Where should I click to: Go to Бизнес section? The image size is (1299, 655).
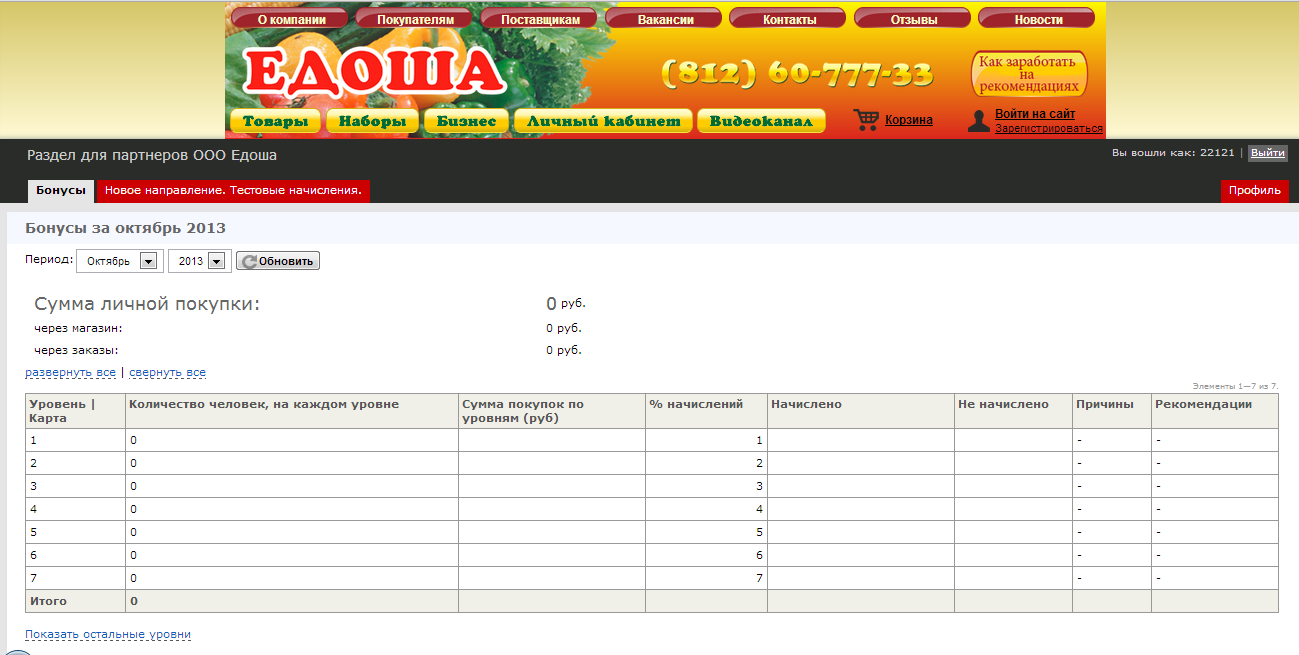click(x=466, y=121)
